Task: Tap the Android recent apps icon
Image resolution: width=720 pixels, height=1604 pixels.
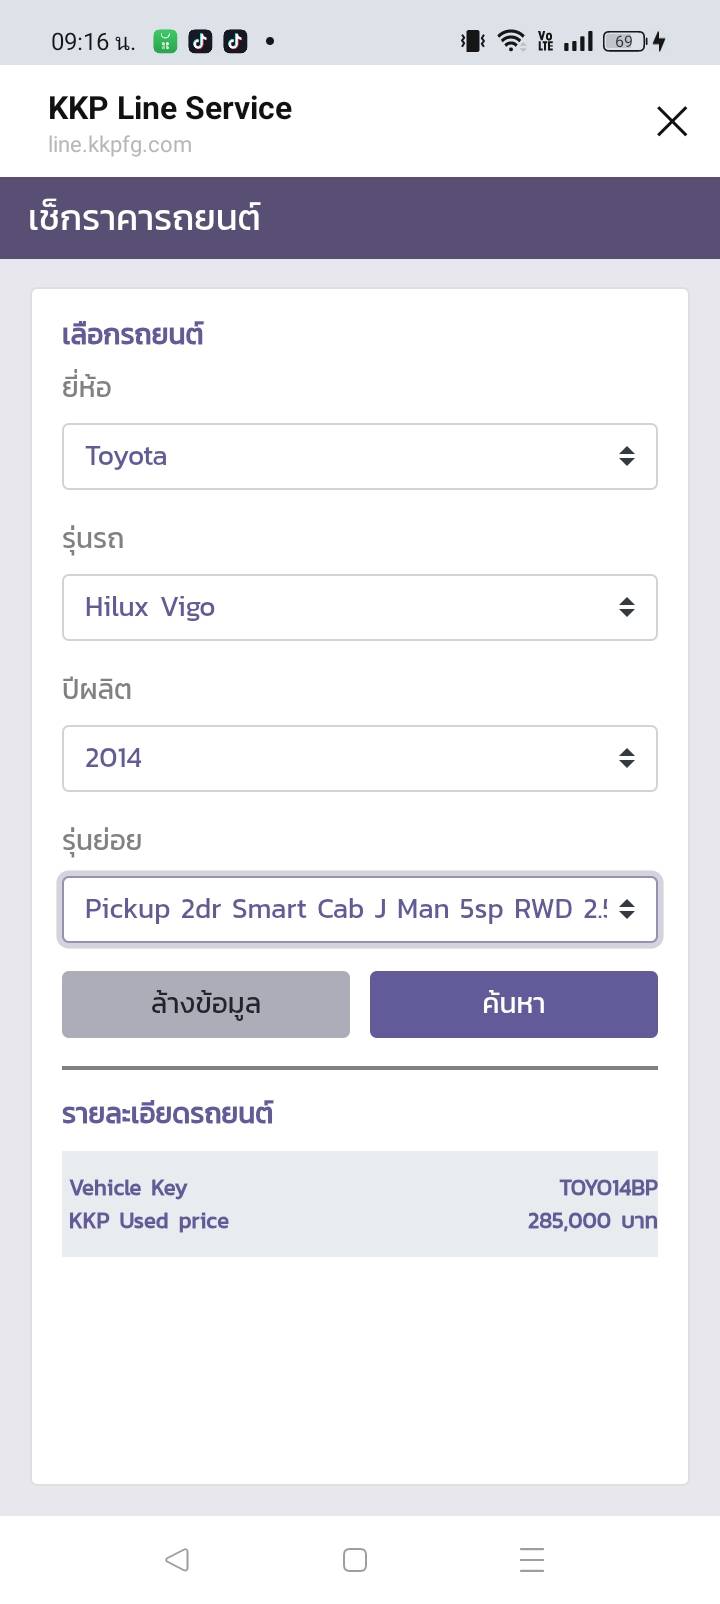Action: [x=532, y=1559]
